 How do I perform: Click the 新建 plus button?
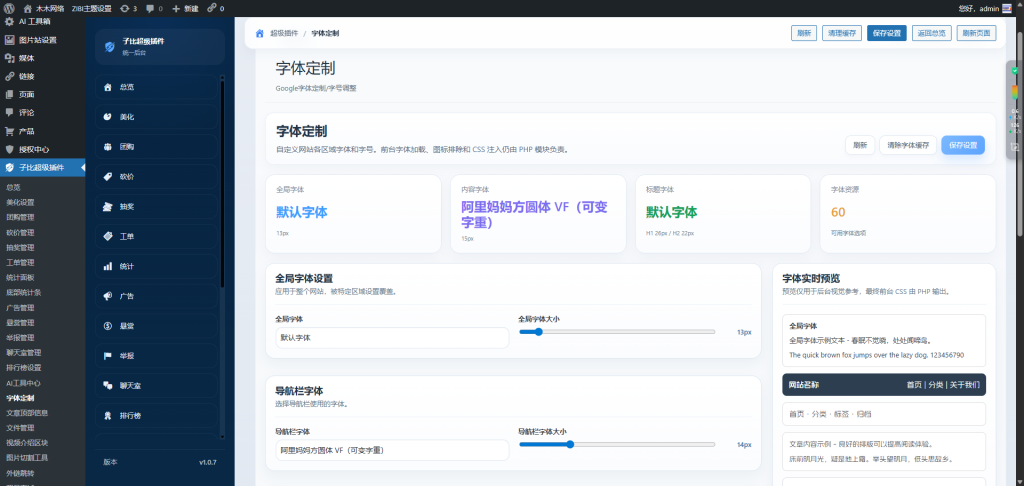pos(185,8)
